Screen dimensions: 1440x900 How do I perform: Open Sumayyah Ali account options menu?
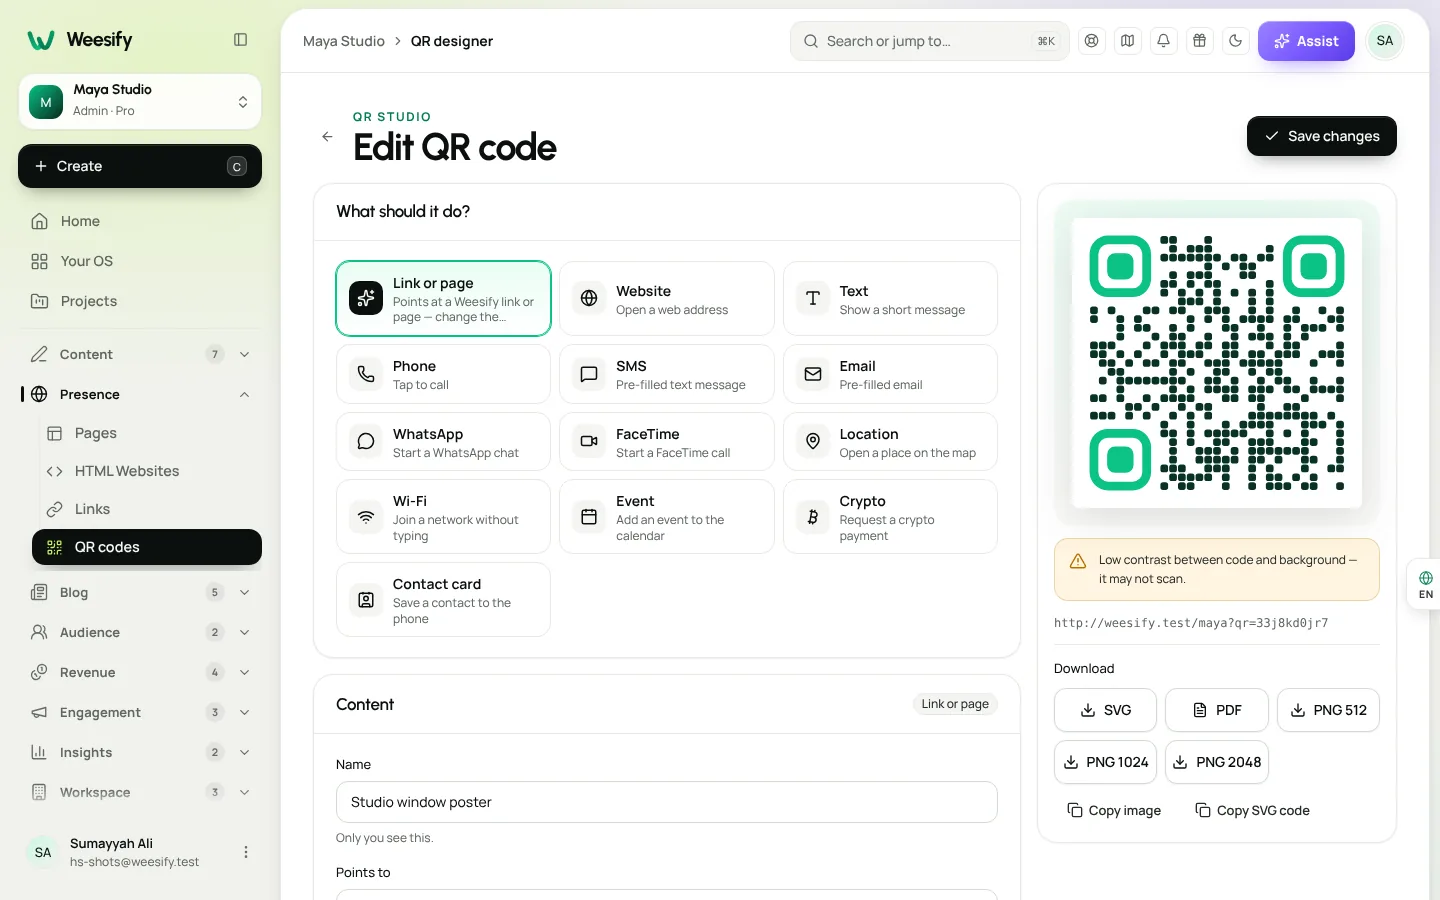pos(246,852)
